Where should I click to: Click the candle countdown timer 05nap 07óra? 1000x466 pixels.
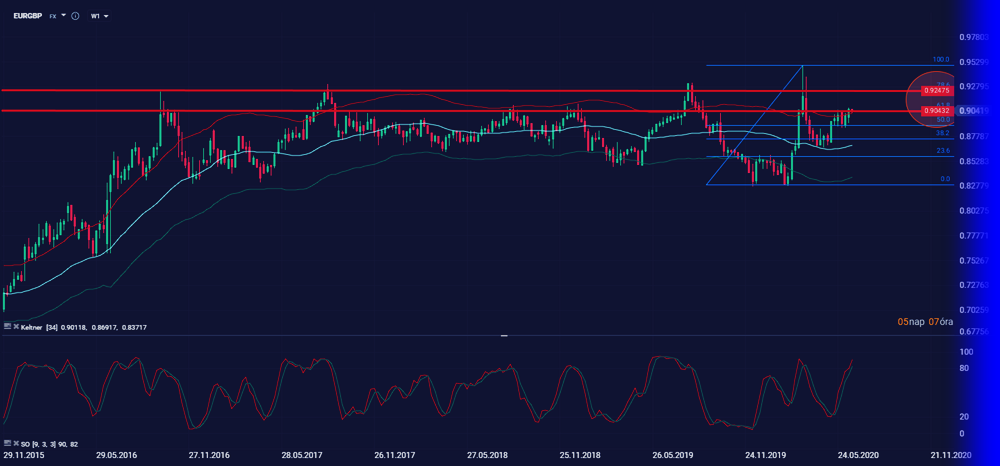coord(924,321)
